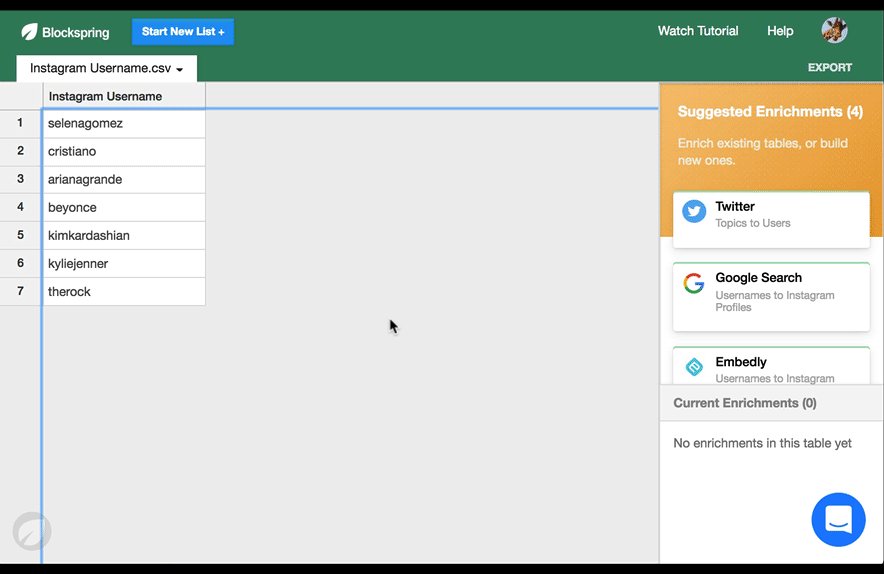
Task: Select row number 7 header
Action: click(x=21, y=291)
